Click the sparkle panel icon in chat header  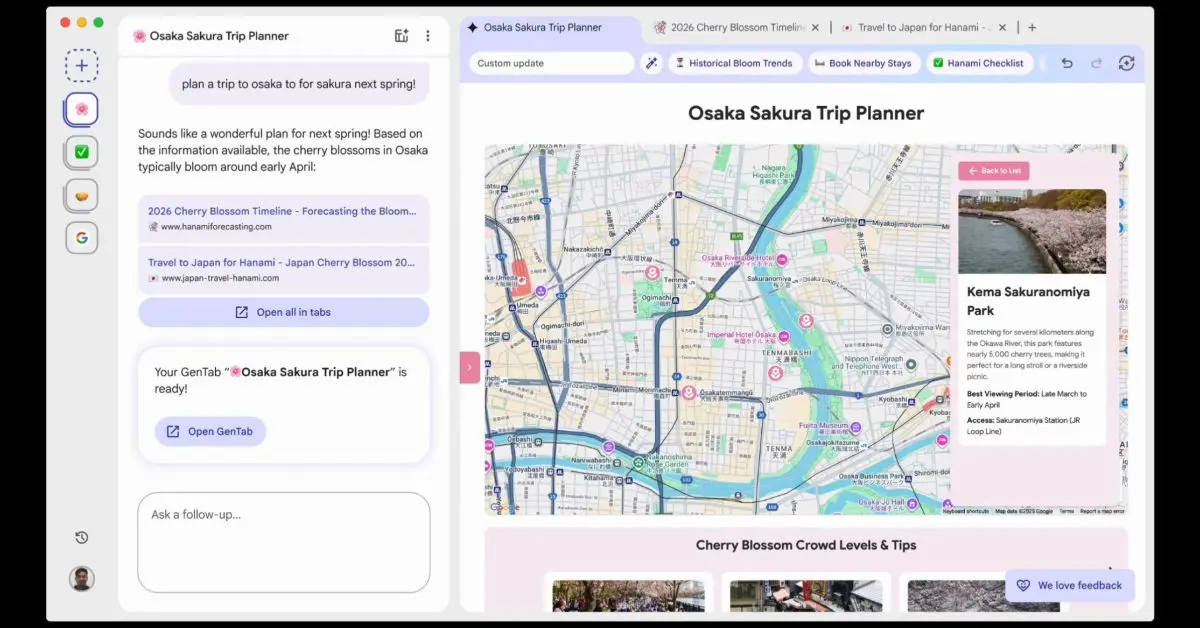[x=401, y=36]
